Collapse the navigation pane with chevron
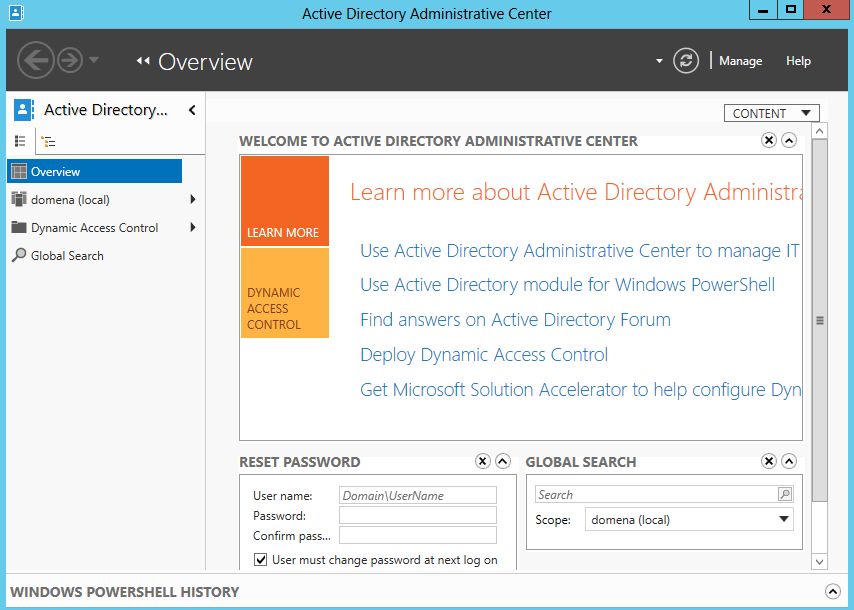The image size is (854, 610). pyautogui.click(x=192, y=110)
